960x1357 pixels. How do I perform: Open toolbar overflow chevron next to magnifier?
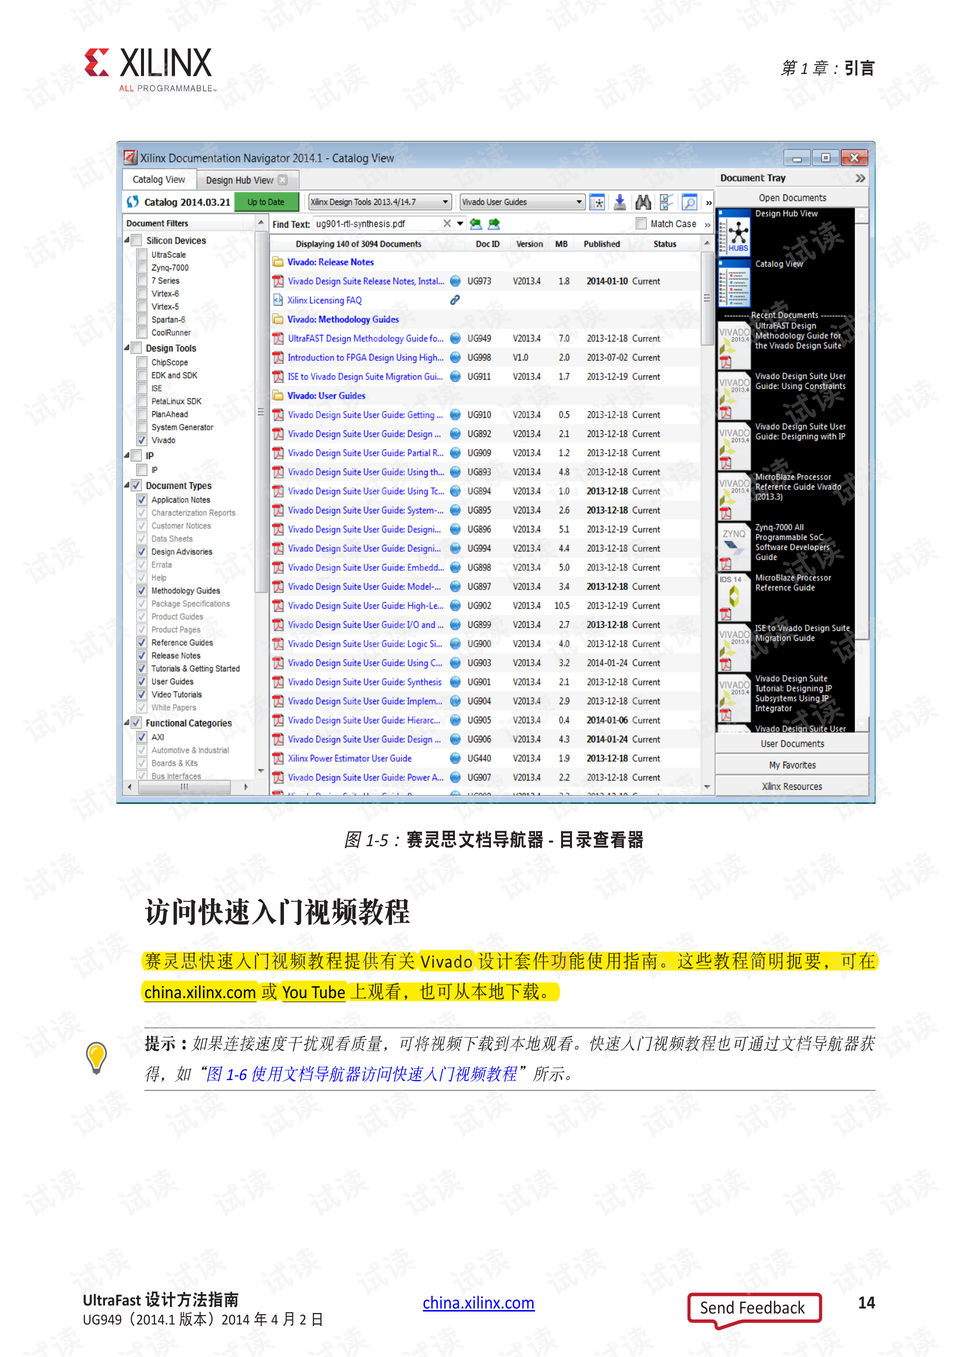coord(709,203)
